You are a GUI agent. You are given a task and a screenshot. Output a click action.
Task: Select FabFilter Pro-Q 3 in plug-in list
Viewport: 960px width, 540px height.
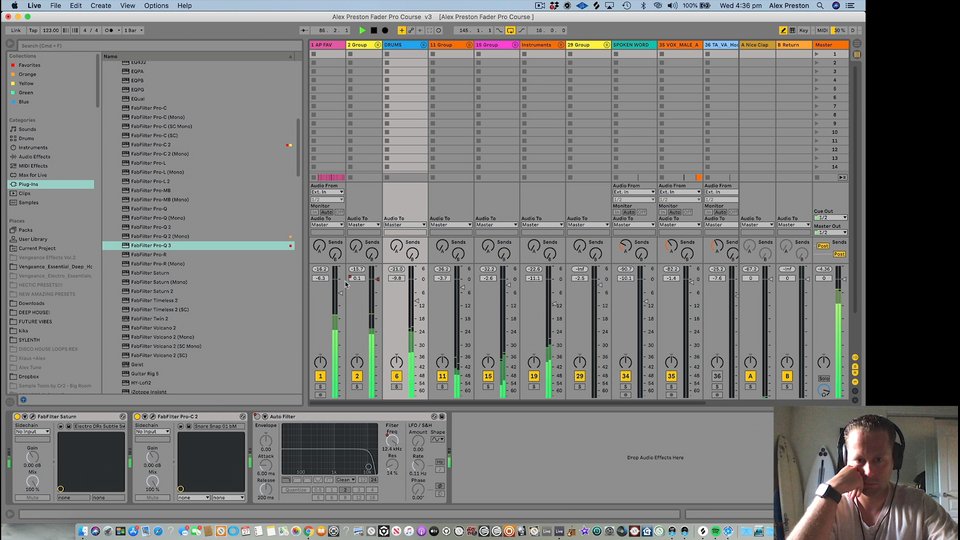point(199,246)
